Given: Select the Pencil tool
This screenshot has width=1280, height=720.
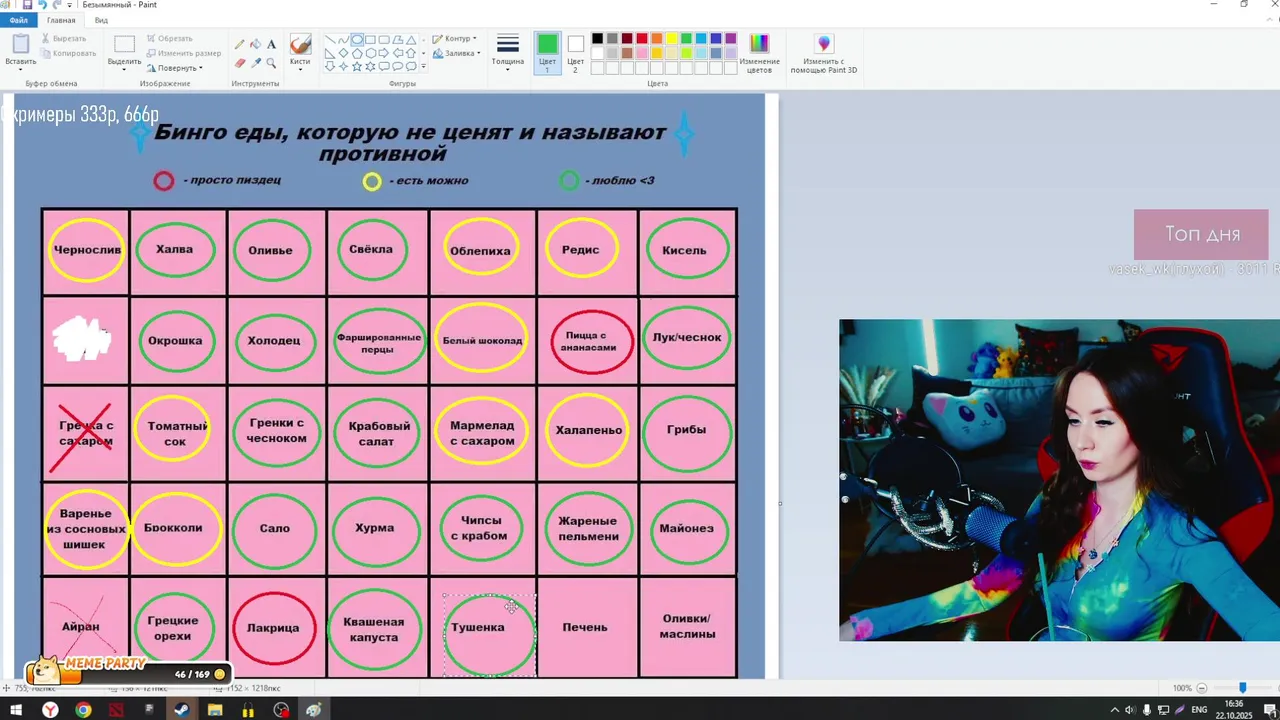Looking at the screenshot, I should (240, 44).
